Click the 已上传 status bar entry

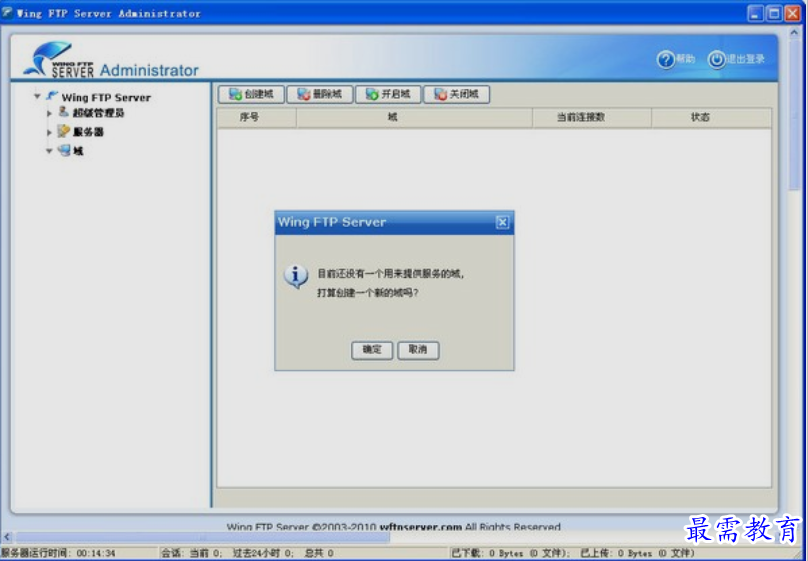(x=638, y=553)
